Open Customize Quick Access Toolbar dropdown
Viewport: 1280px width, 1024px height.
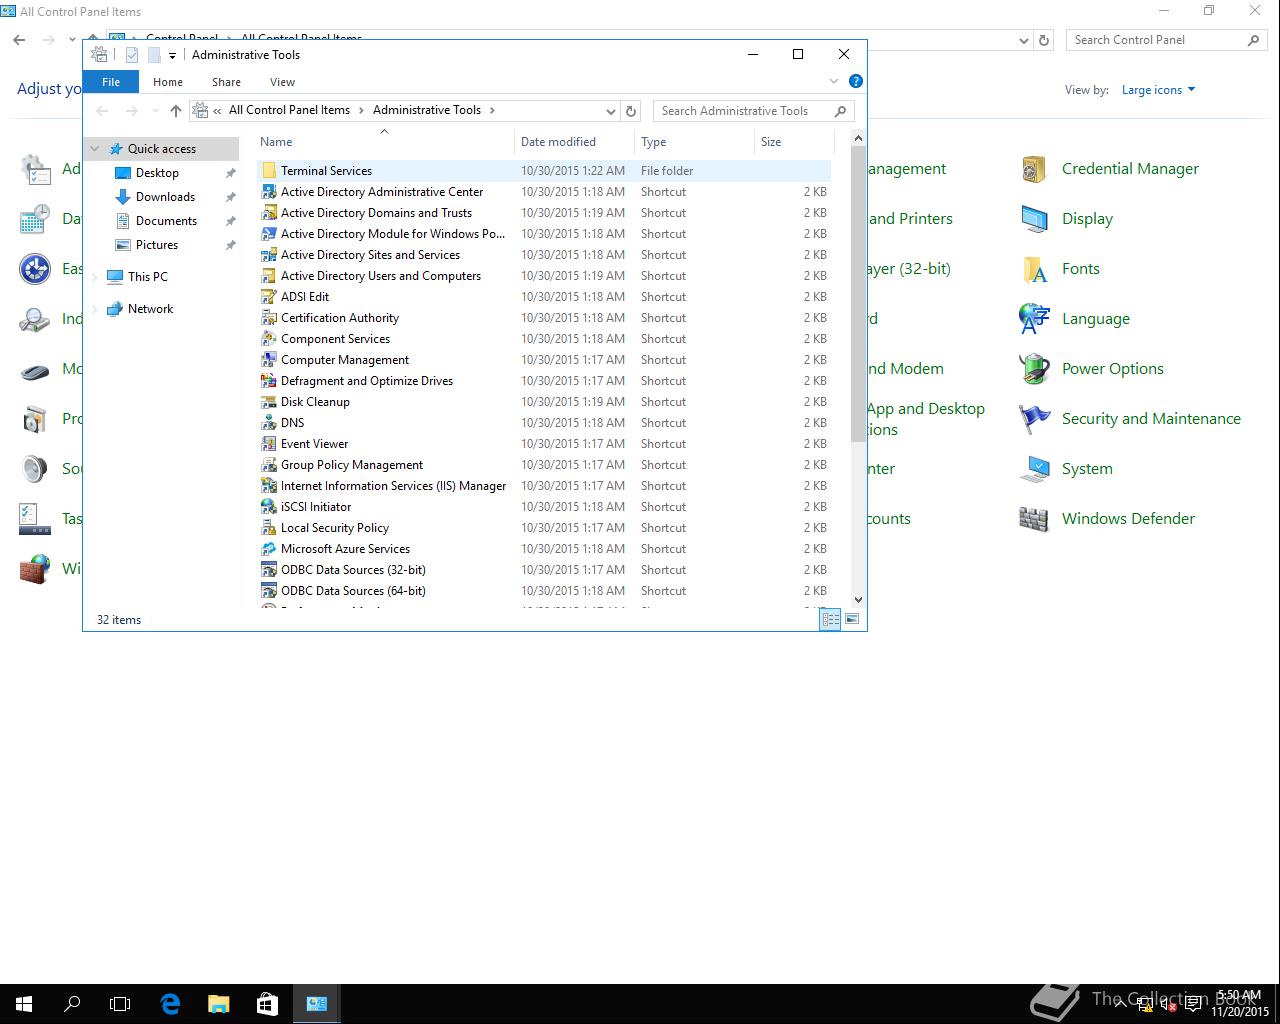pyautogui.click(x=172, y=55)
